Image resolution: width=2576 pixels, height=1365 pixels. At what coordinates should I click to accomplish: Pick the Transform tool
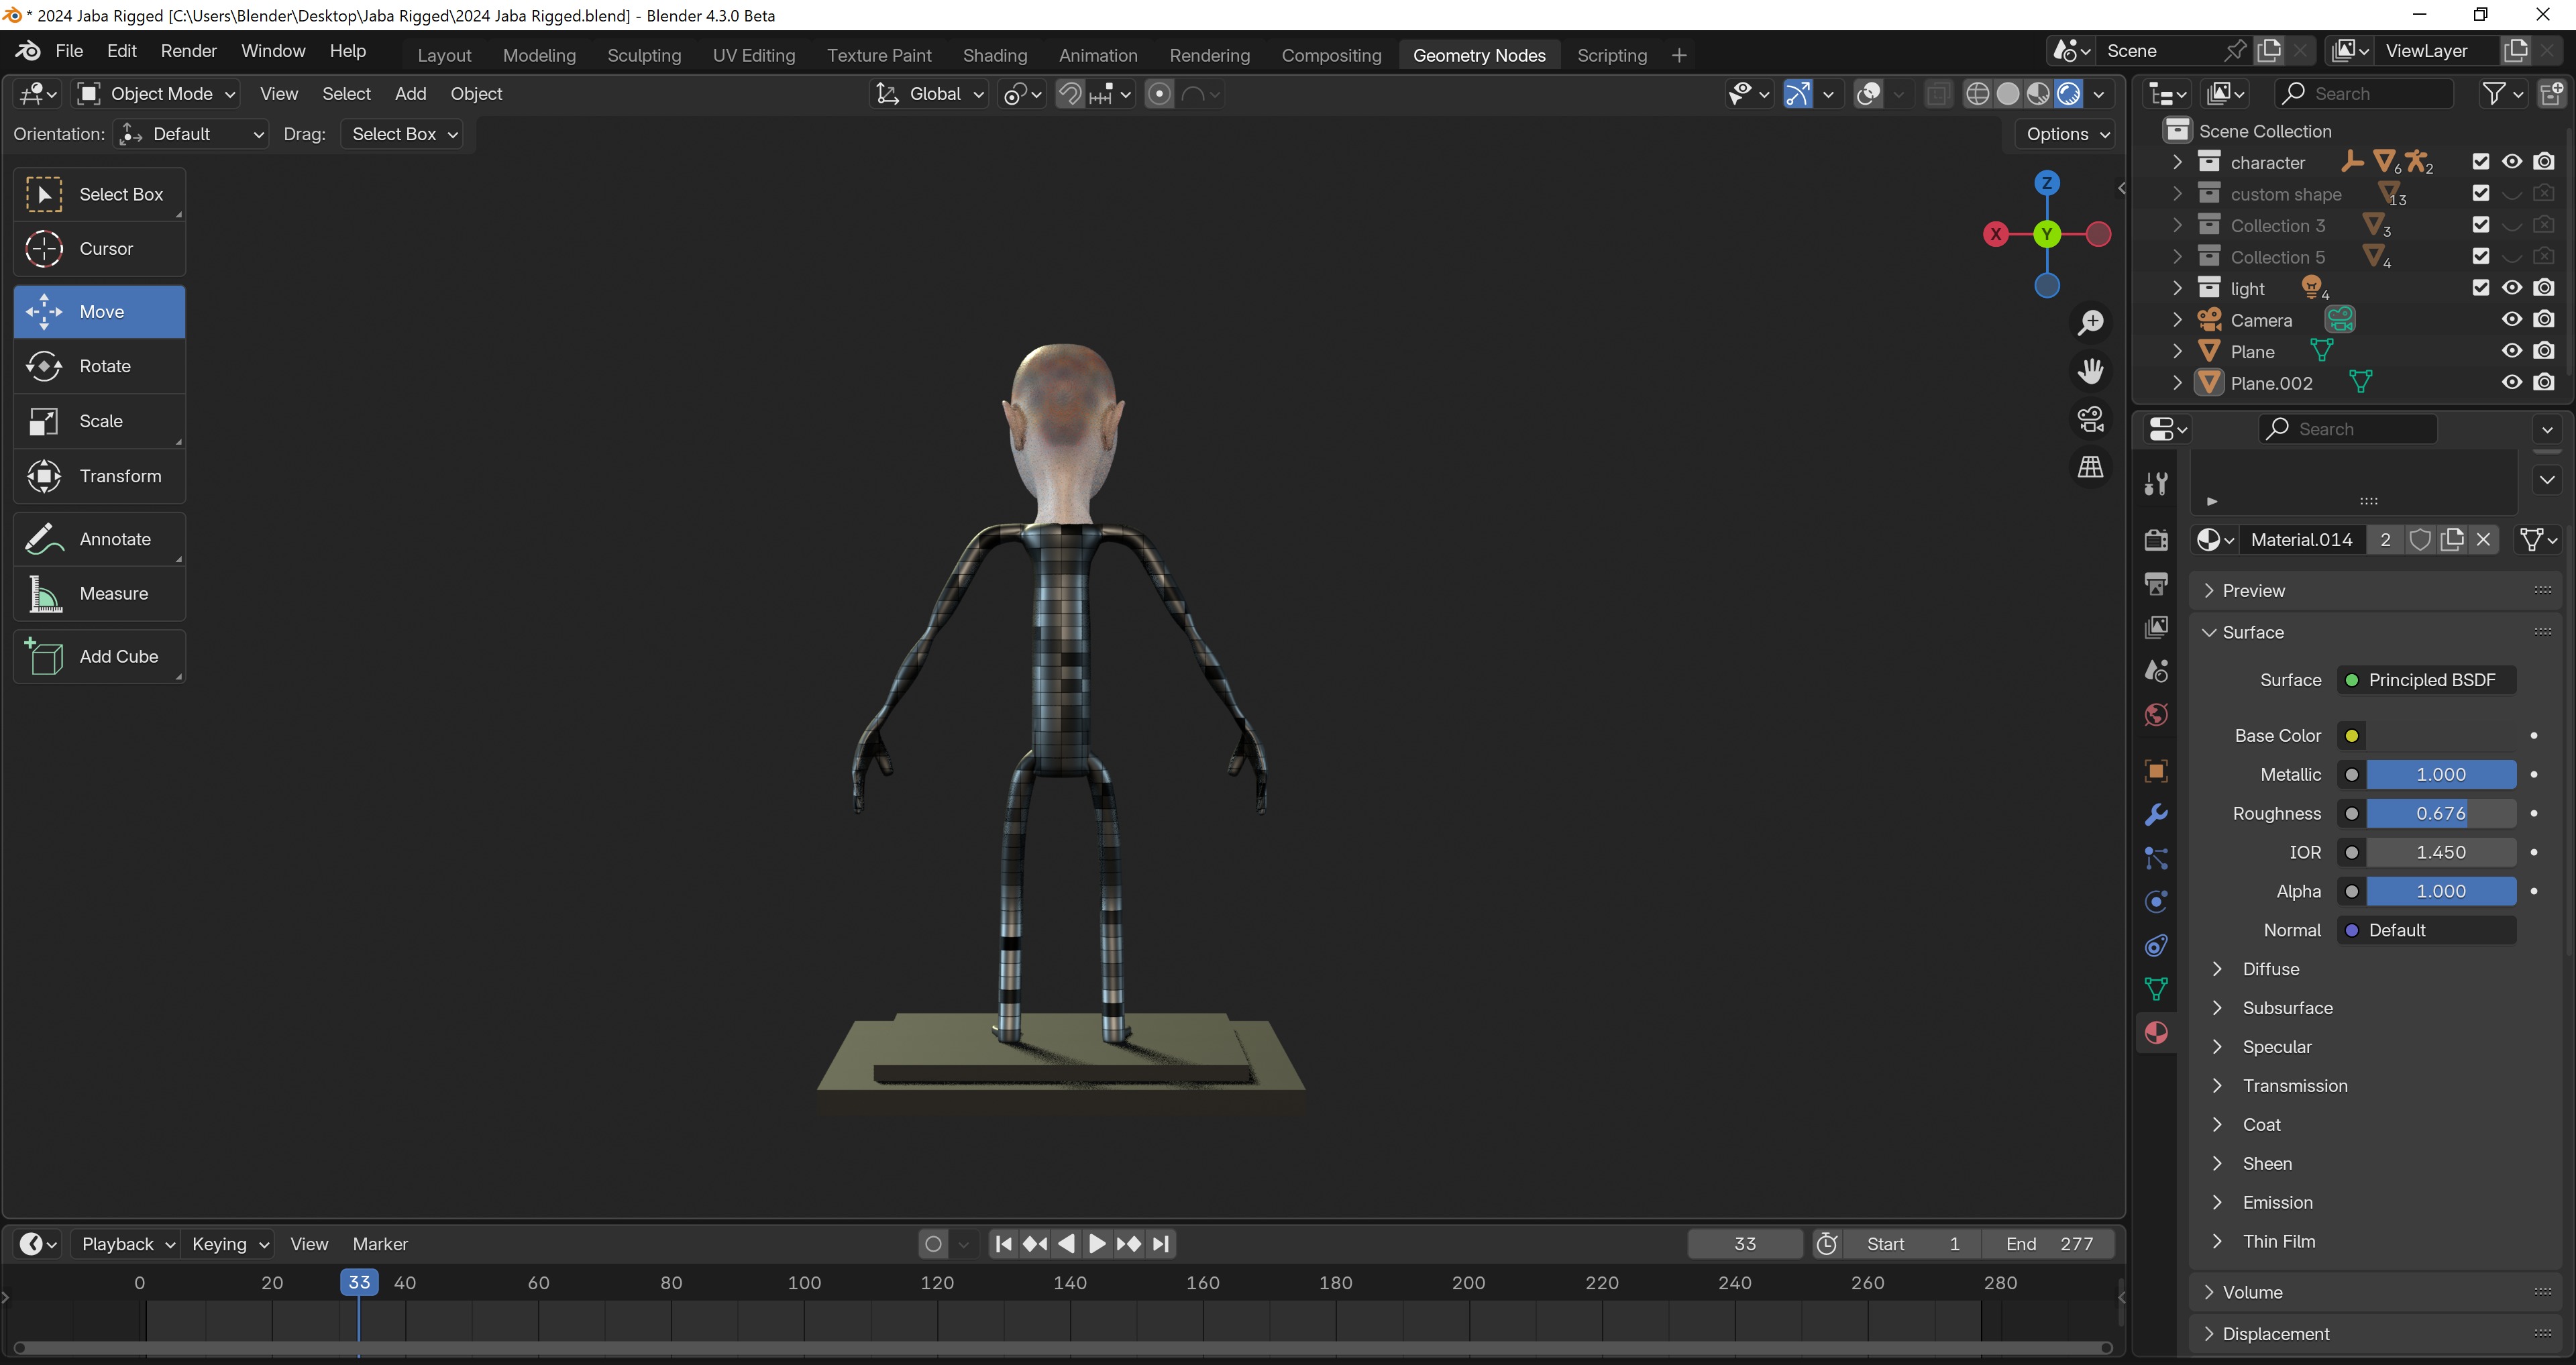(x=99, y=476)
